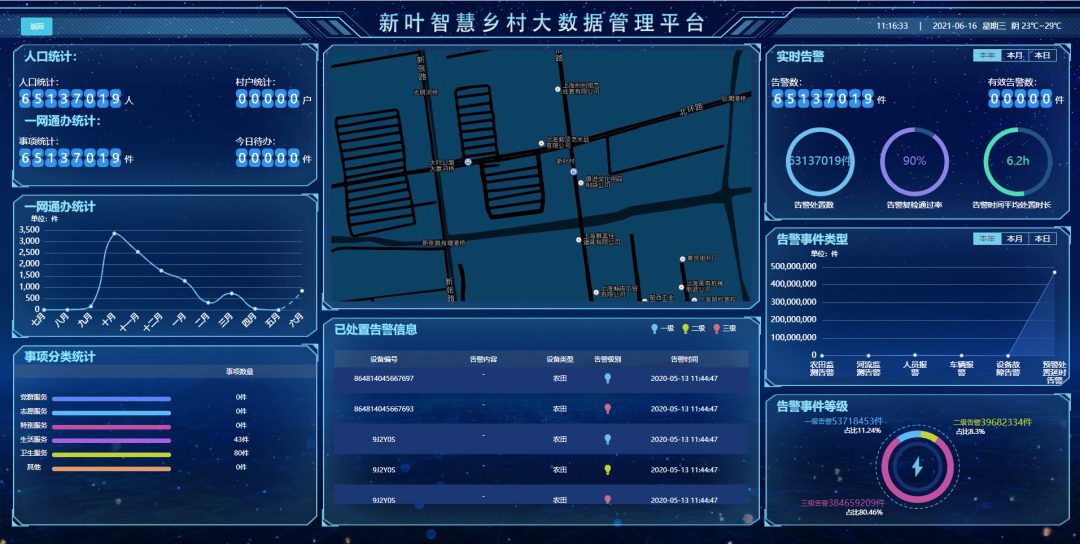
Task: Select 本年 tab in 实时告警 panel
Action: 986,56
